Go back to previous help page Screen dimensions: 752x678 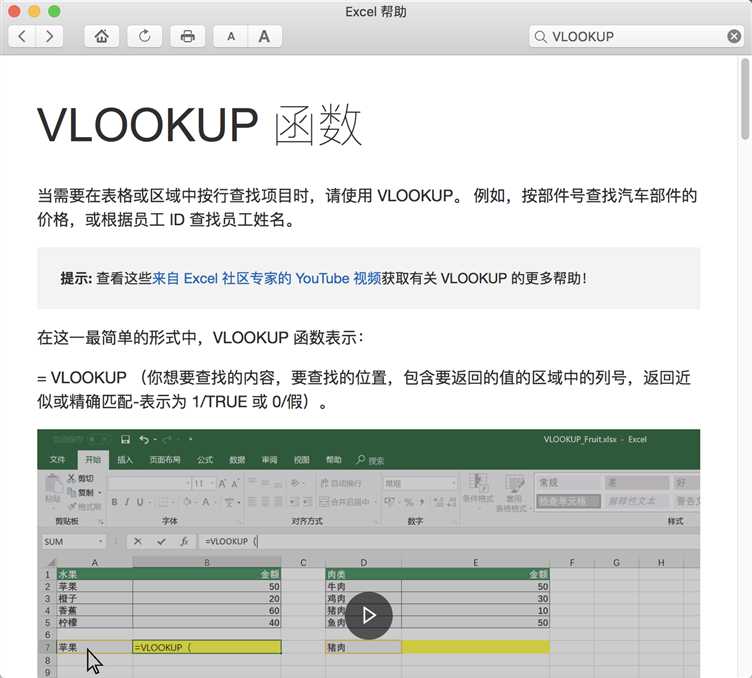(x=22, y=36)
